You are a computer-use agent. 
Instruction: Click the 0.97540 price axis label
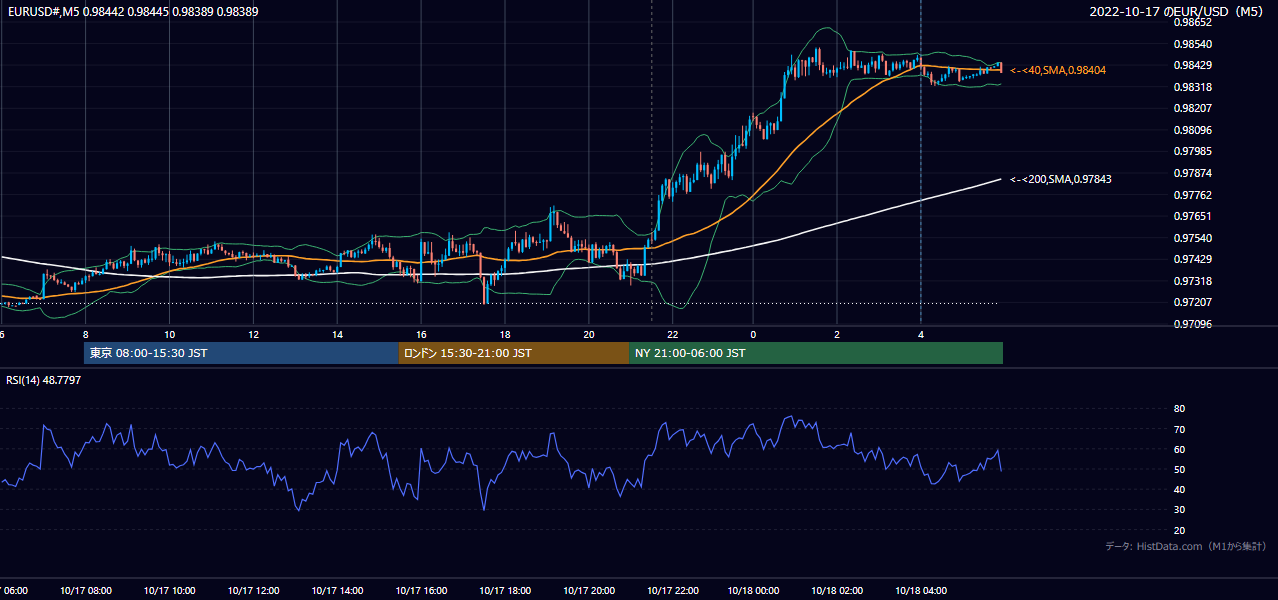(x=1192, y=238)
